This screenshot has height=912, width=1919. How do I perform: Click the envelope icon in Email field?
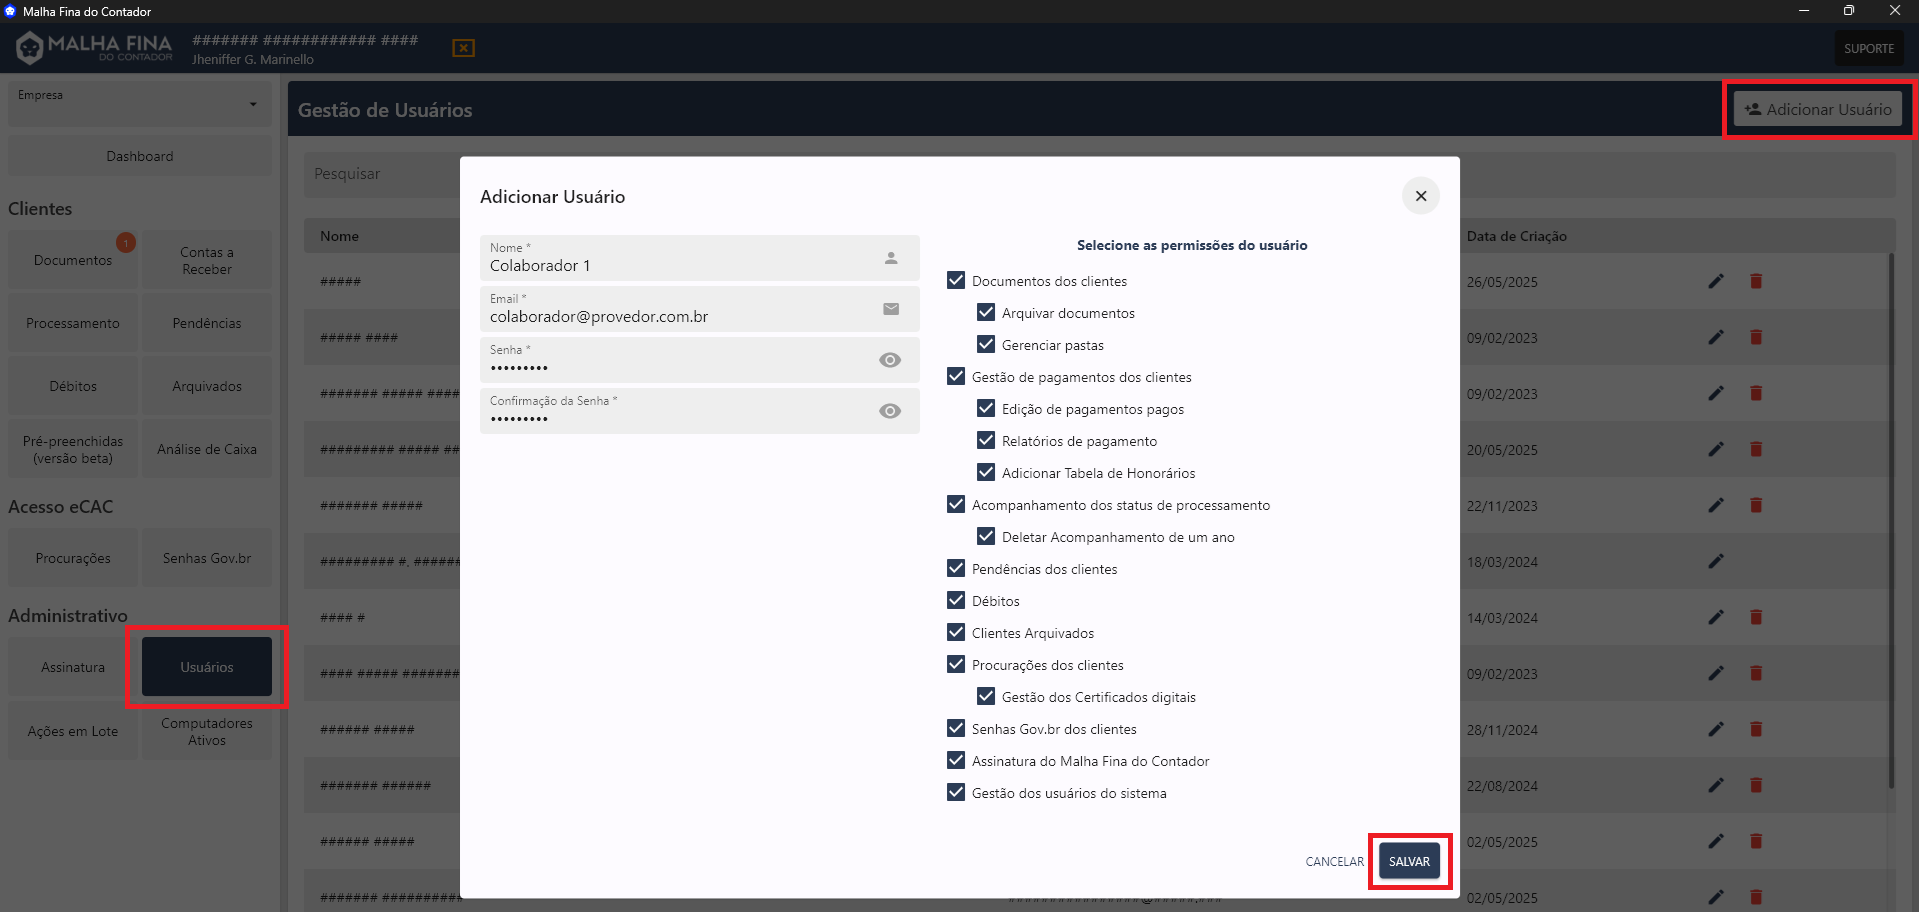point(890,309)
